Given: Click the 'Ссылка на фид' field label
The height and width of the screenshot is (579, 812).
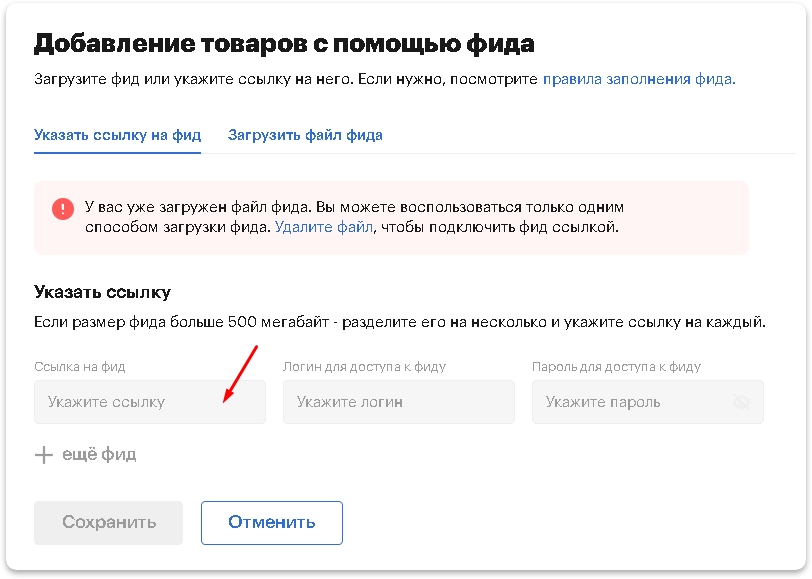Looking at the screenshot, I should click(80, 367).
